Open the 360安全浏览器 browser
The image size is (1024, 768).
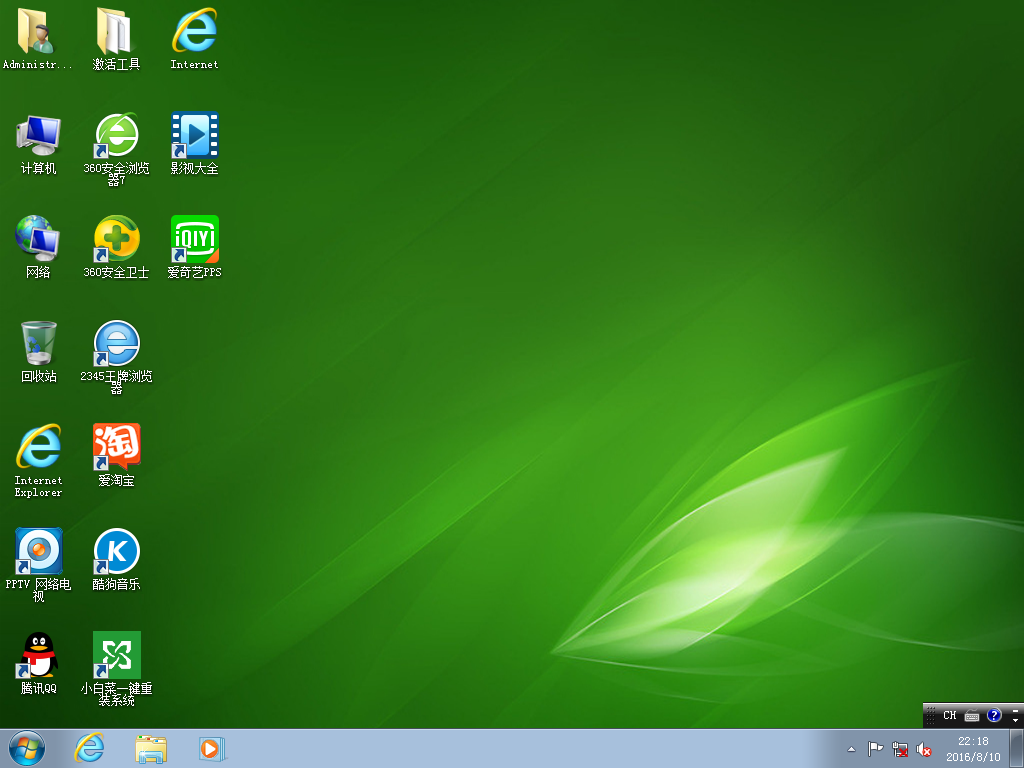pyautogui.click(x=116, y=135)
